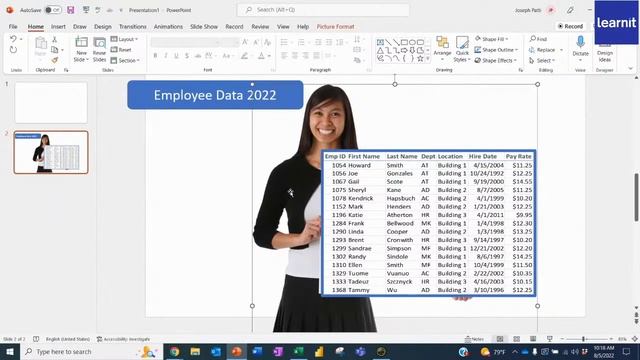Toggle text shadow S button
The image size is (640, 360).
point(187,56)
